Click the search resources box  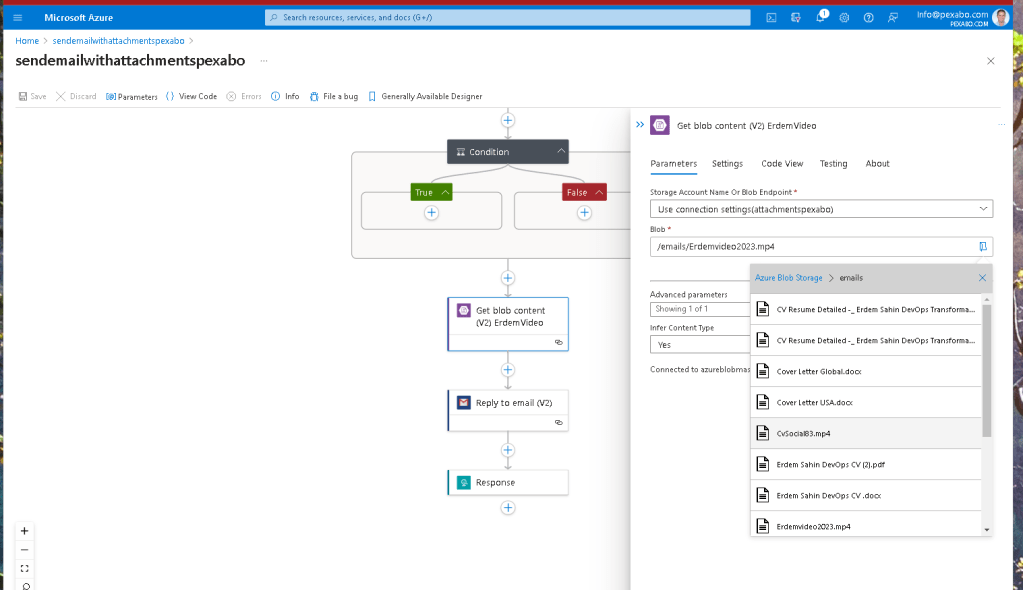[x=508, y=18]
